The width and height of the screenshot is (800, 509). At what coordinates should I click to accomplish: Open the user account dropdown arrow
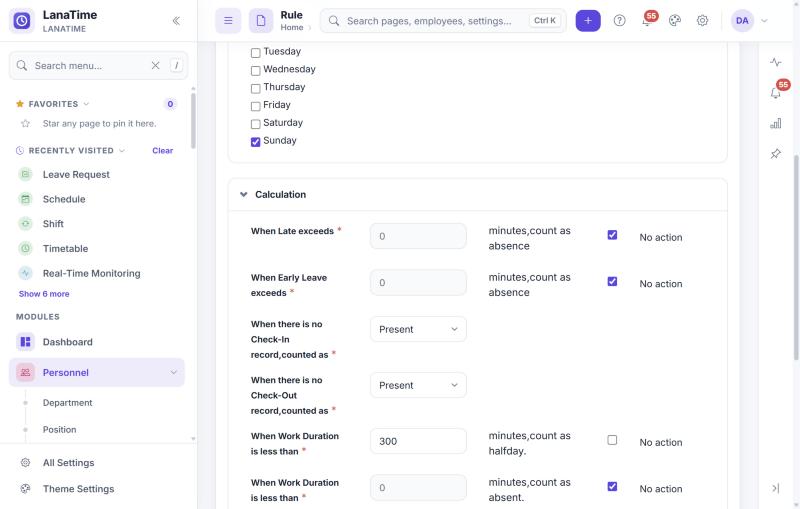tap(764, 21)
